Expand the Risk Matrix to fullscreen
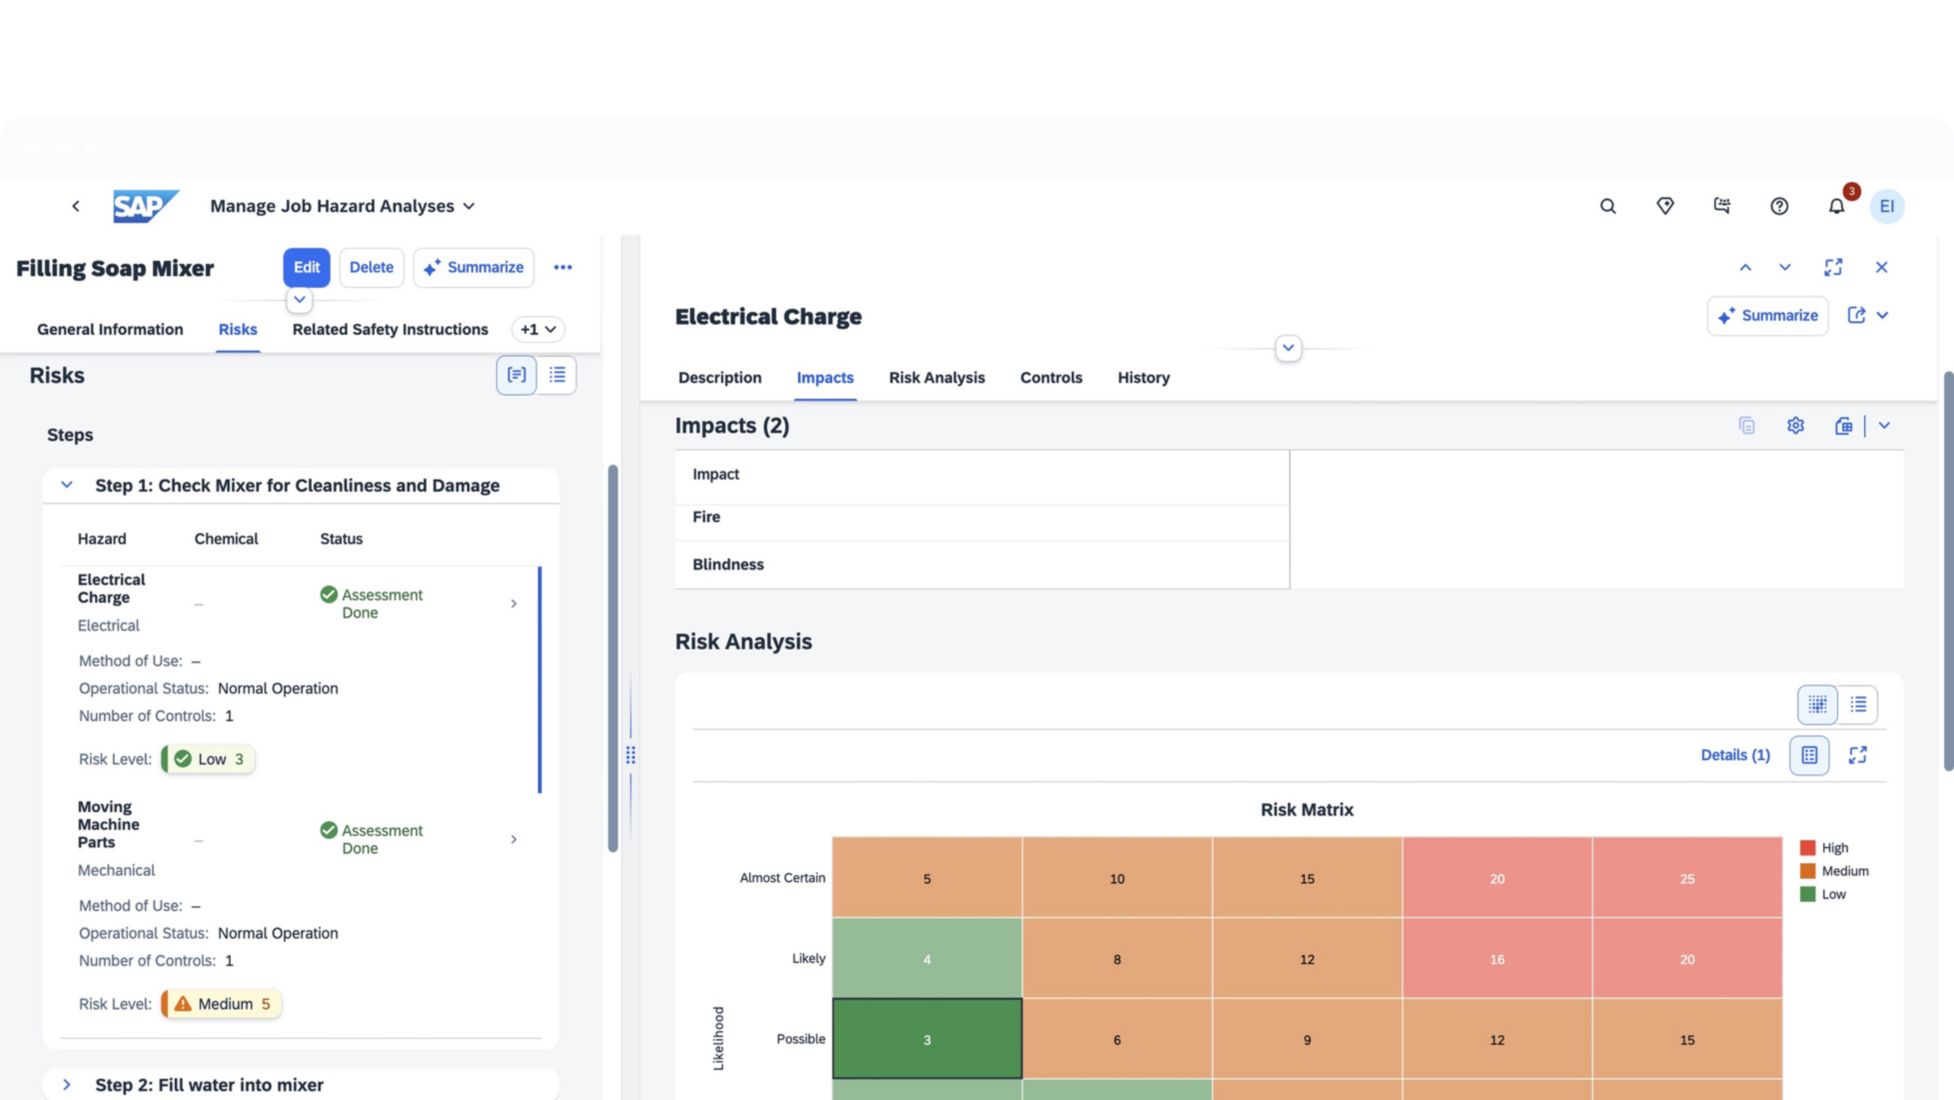This screenshot has height=1100, width=1954. (1857, 755)
